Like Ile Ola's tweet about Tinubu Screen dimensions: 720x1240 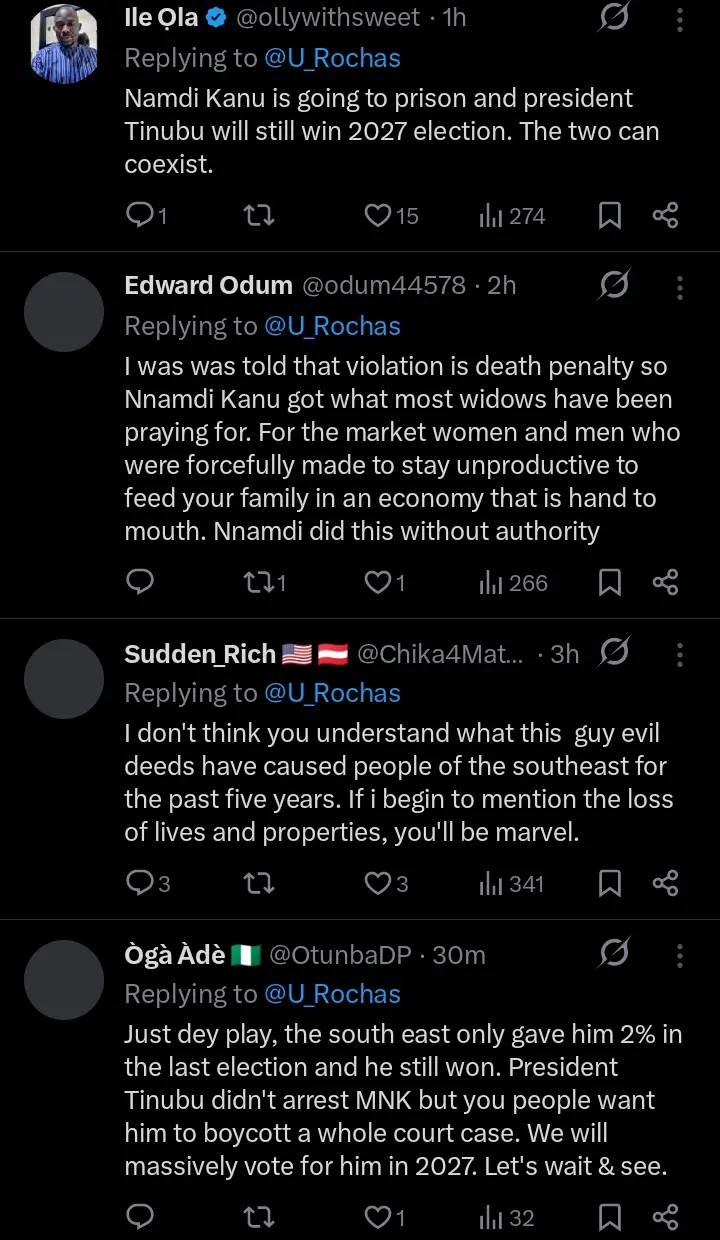[378, 215]
